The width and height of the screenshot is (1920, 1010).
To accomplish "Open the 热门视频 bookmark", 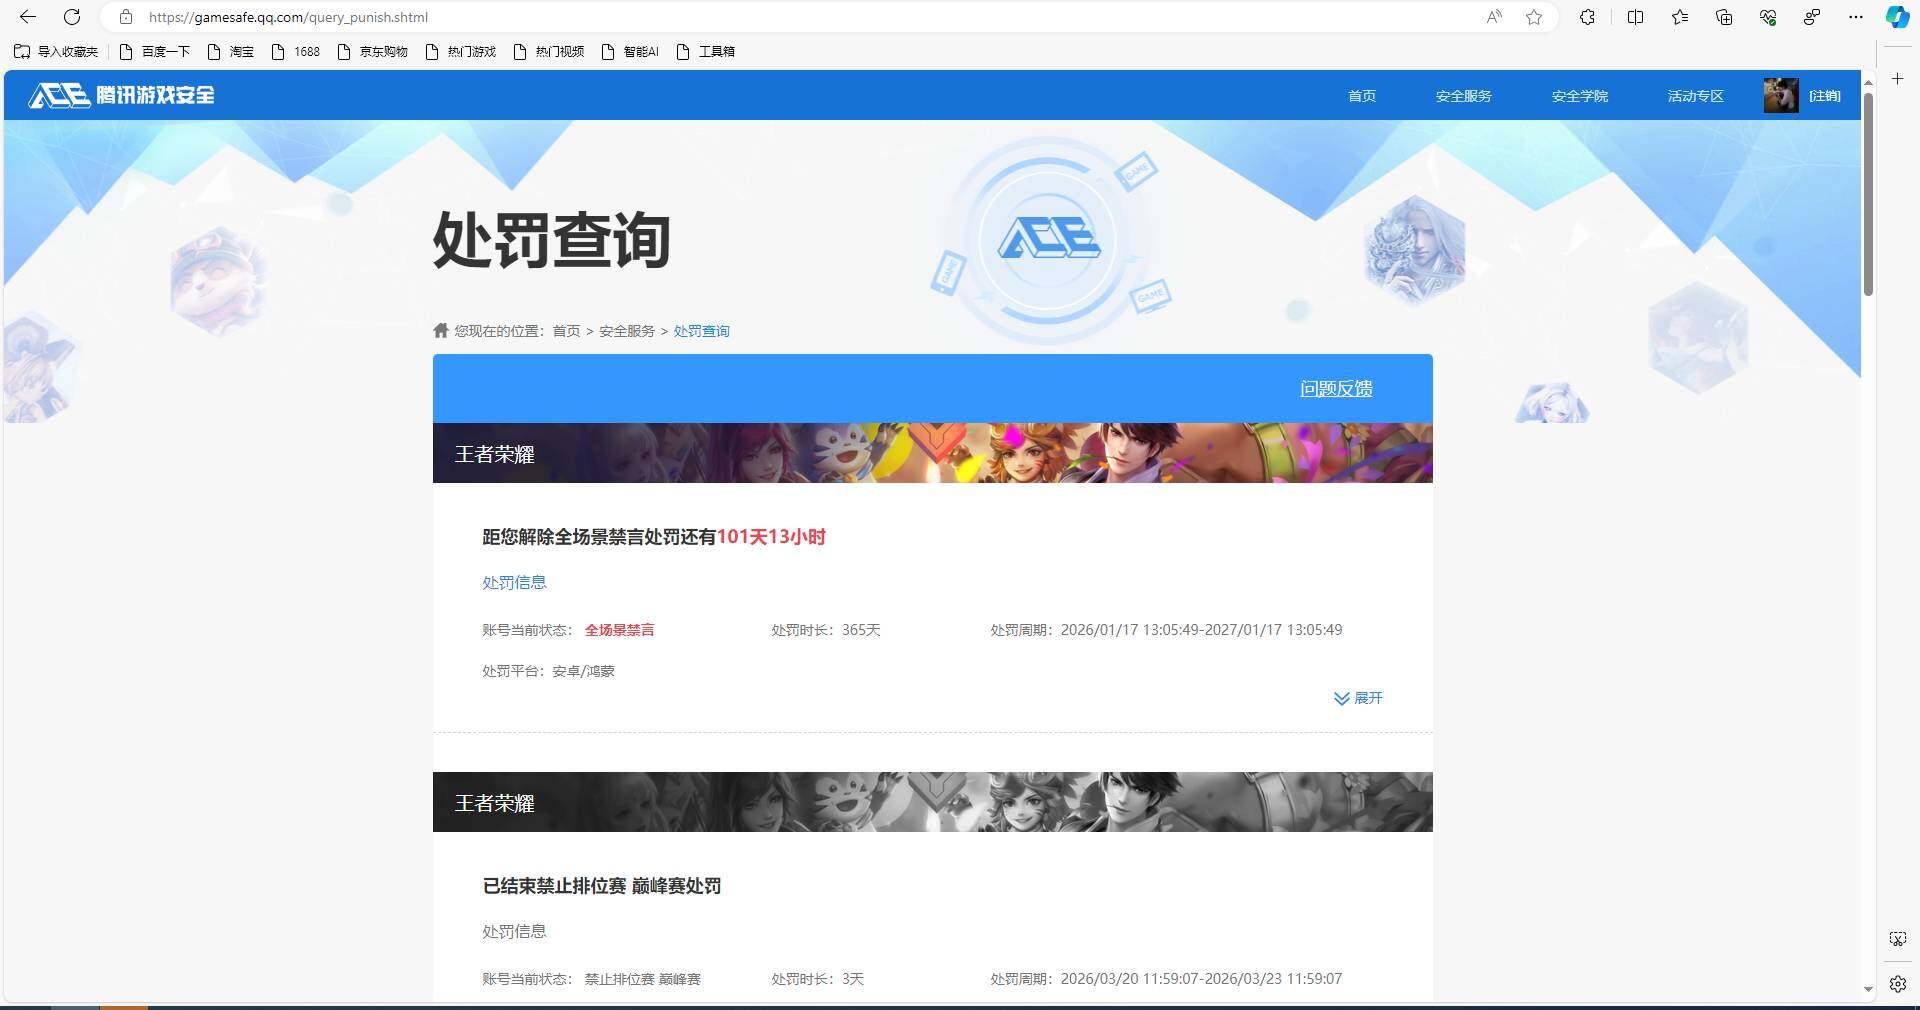I will click(x=549, y=52).
